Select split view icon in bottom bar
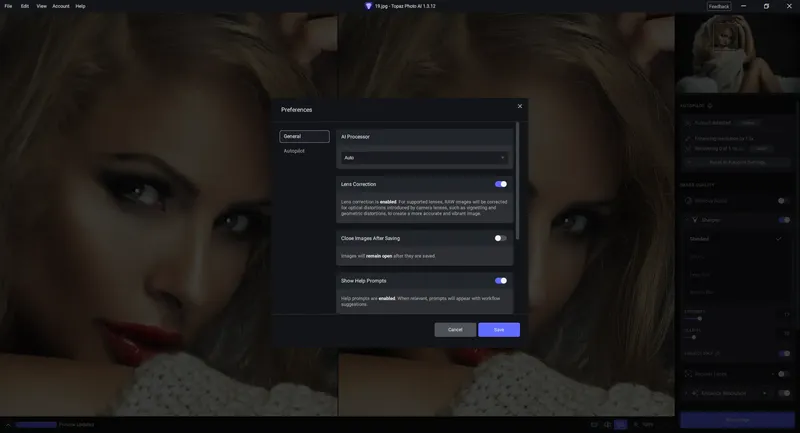The height and width of the screenshot is (433, 800). [607, 424]
